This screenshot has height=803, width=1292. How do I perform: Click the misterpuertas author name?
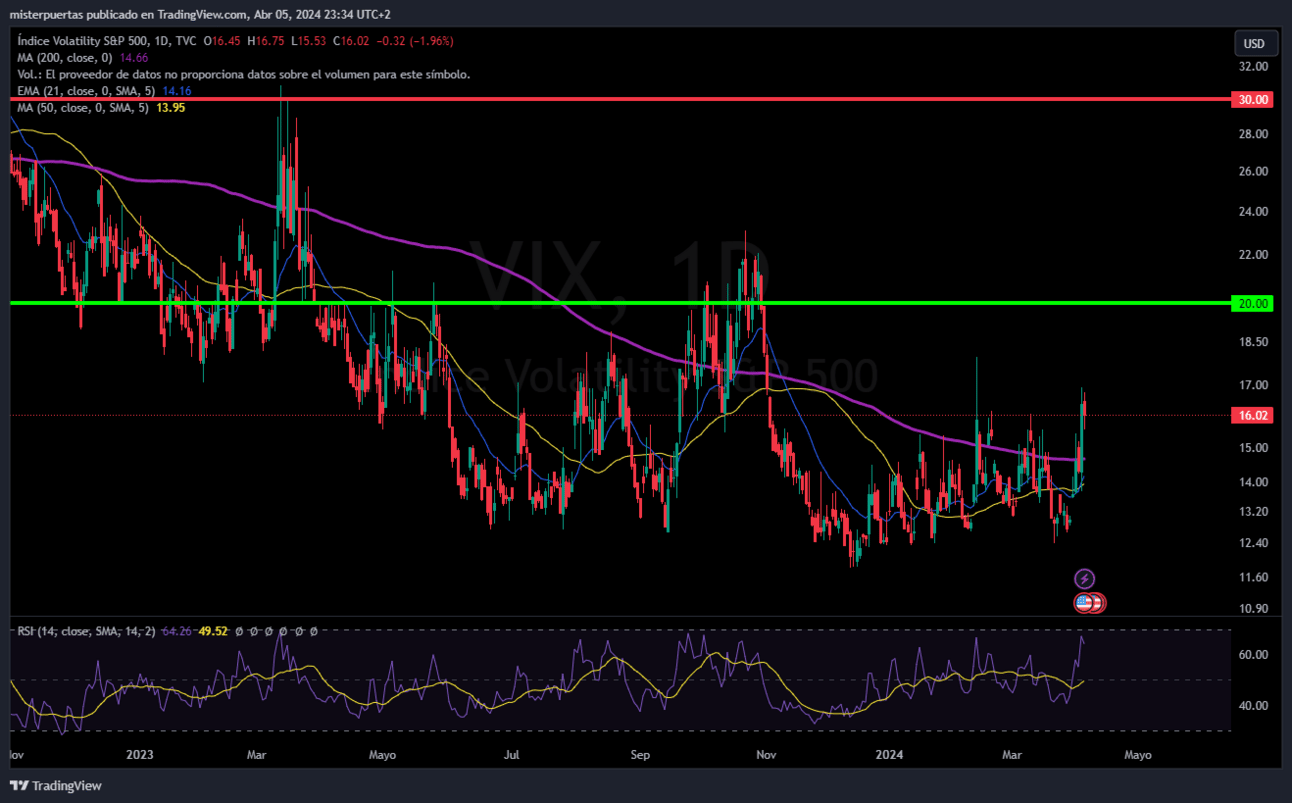47,14
